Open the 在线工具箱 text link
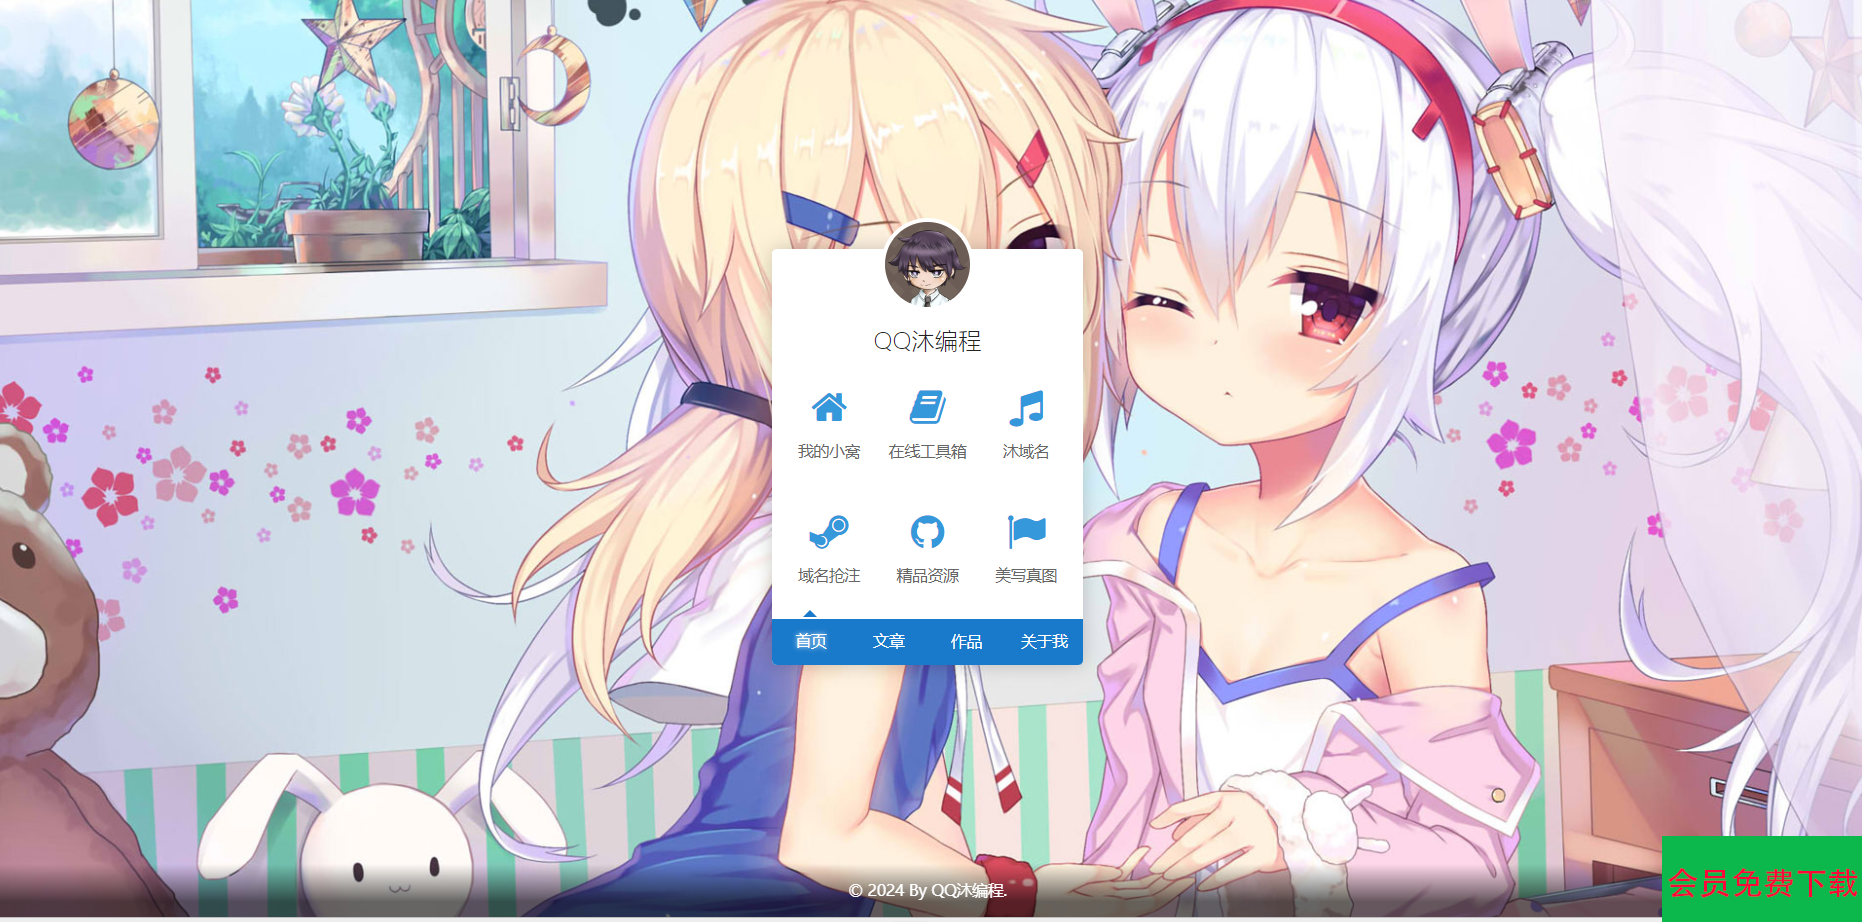1862x922 pixels. (x=927, y=452)
